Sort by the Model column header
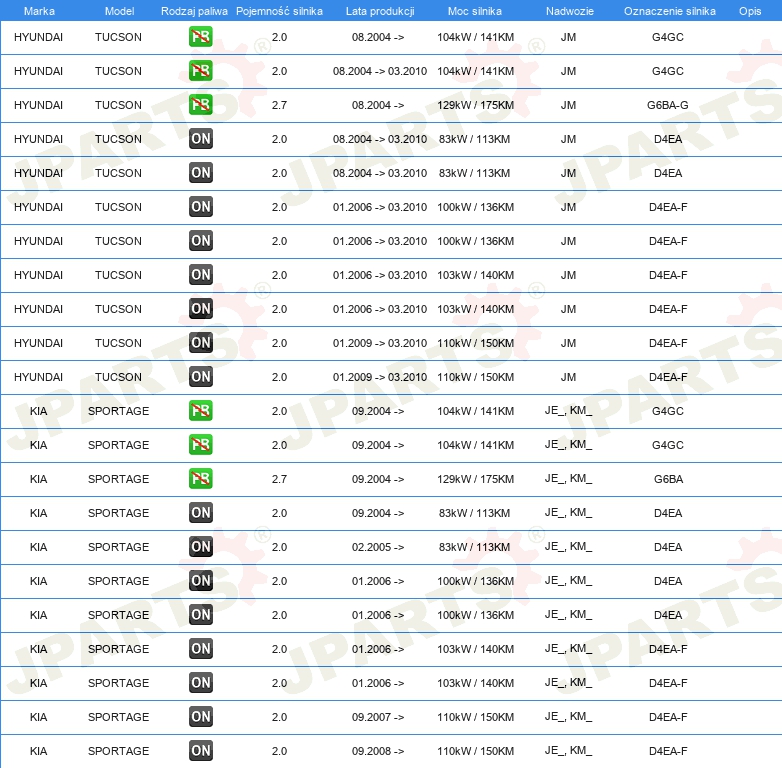 pyautogui.click(x=119, y=11)
